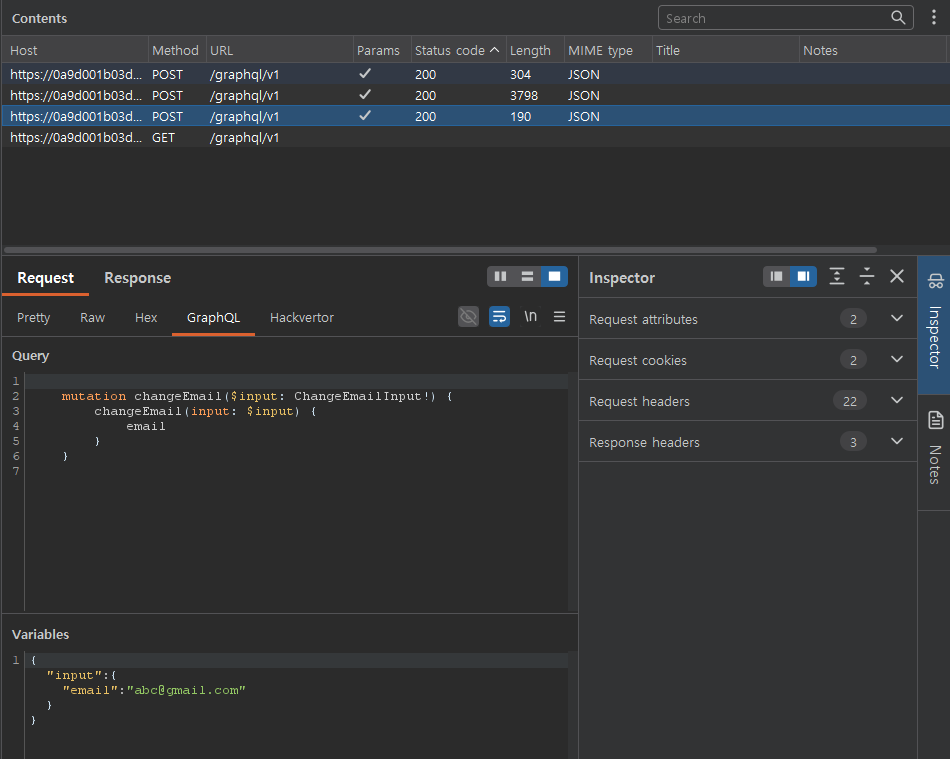Screen dimensions: 950x759
Task: Expand all Inspector sections icon
Action: point(837,277)
